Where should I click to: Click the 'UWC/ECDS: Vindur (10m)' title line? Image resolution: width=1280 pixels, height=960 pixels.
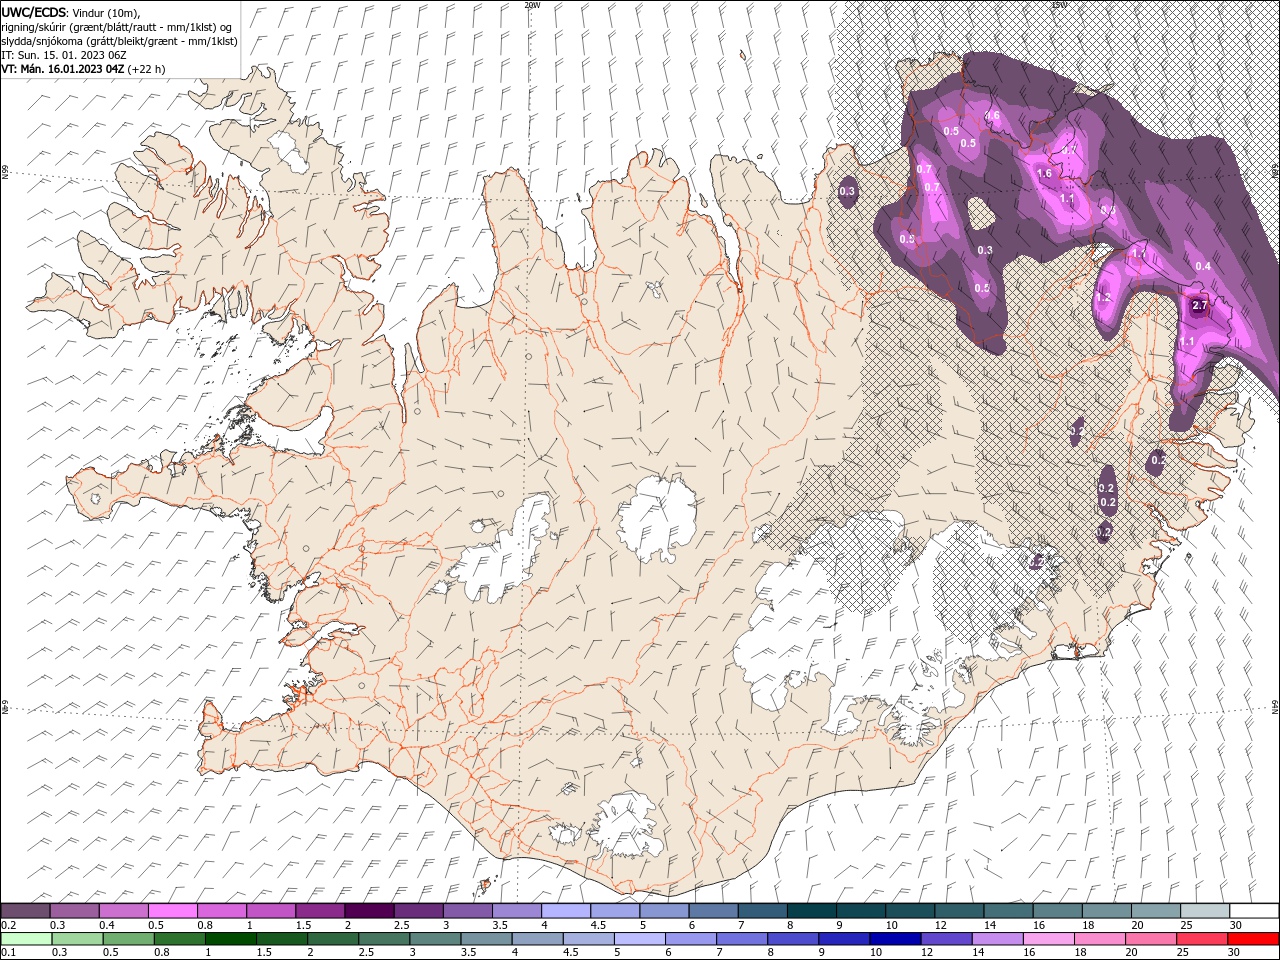(71, 12)
